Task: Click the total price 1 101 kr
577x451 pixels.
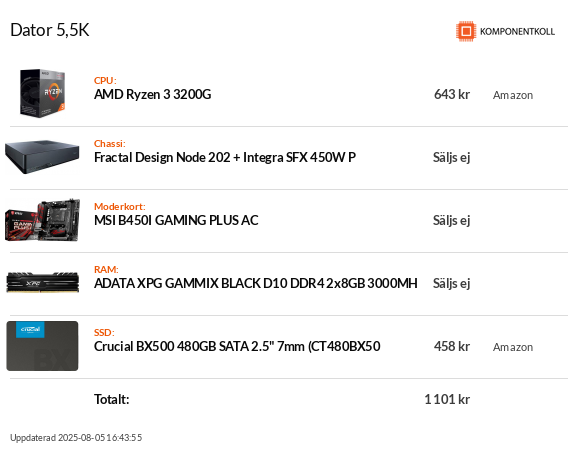Action: coord(447,399)
